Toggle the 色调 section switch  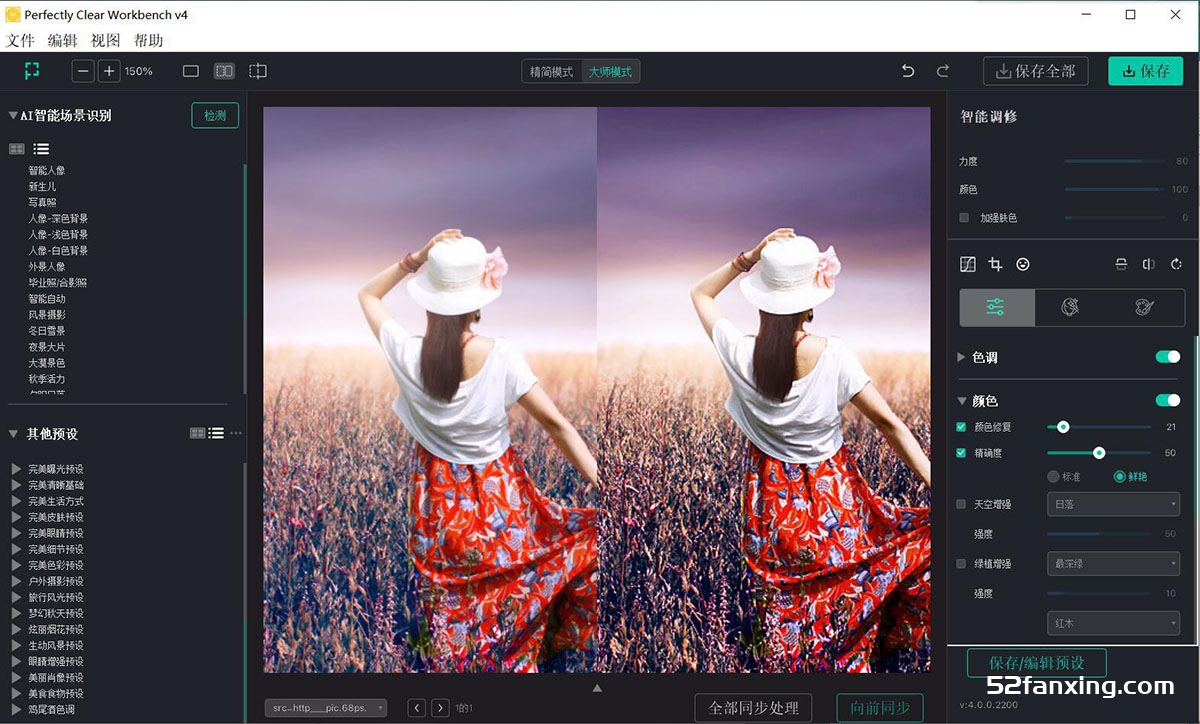(x=1168, y=357)
